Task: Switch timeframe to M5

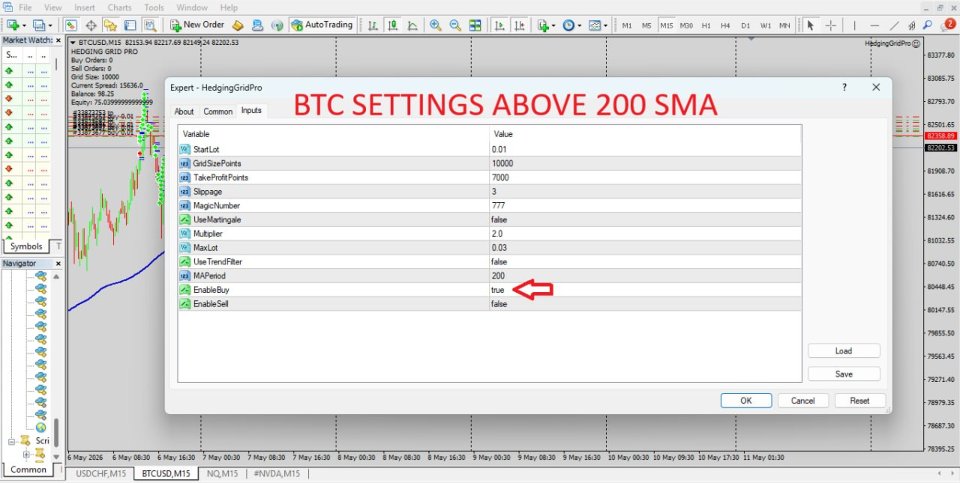Action: 647,25
